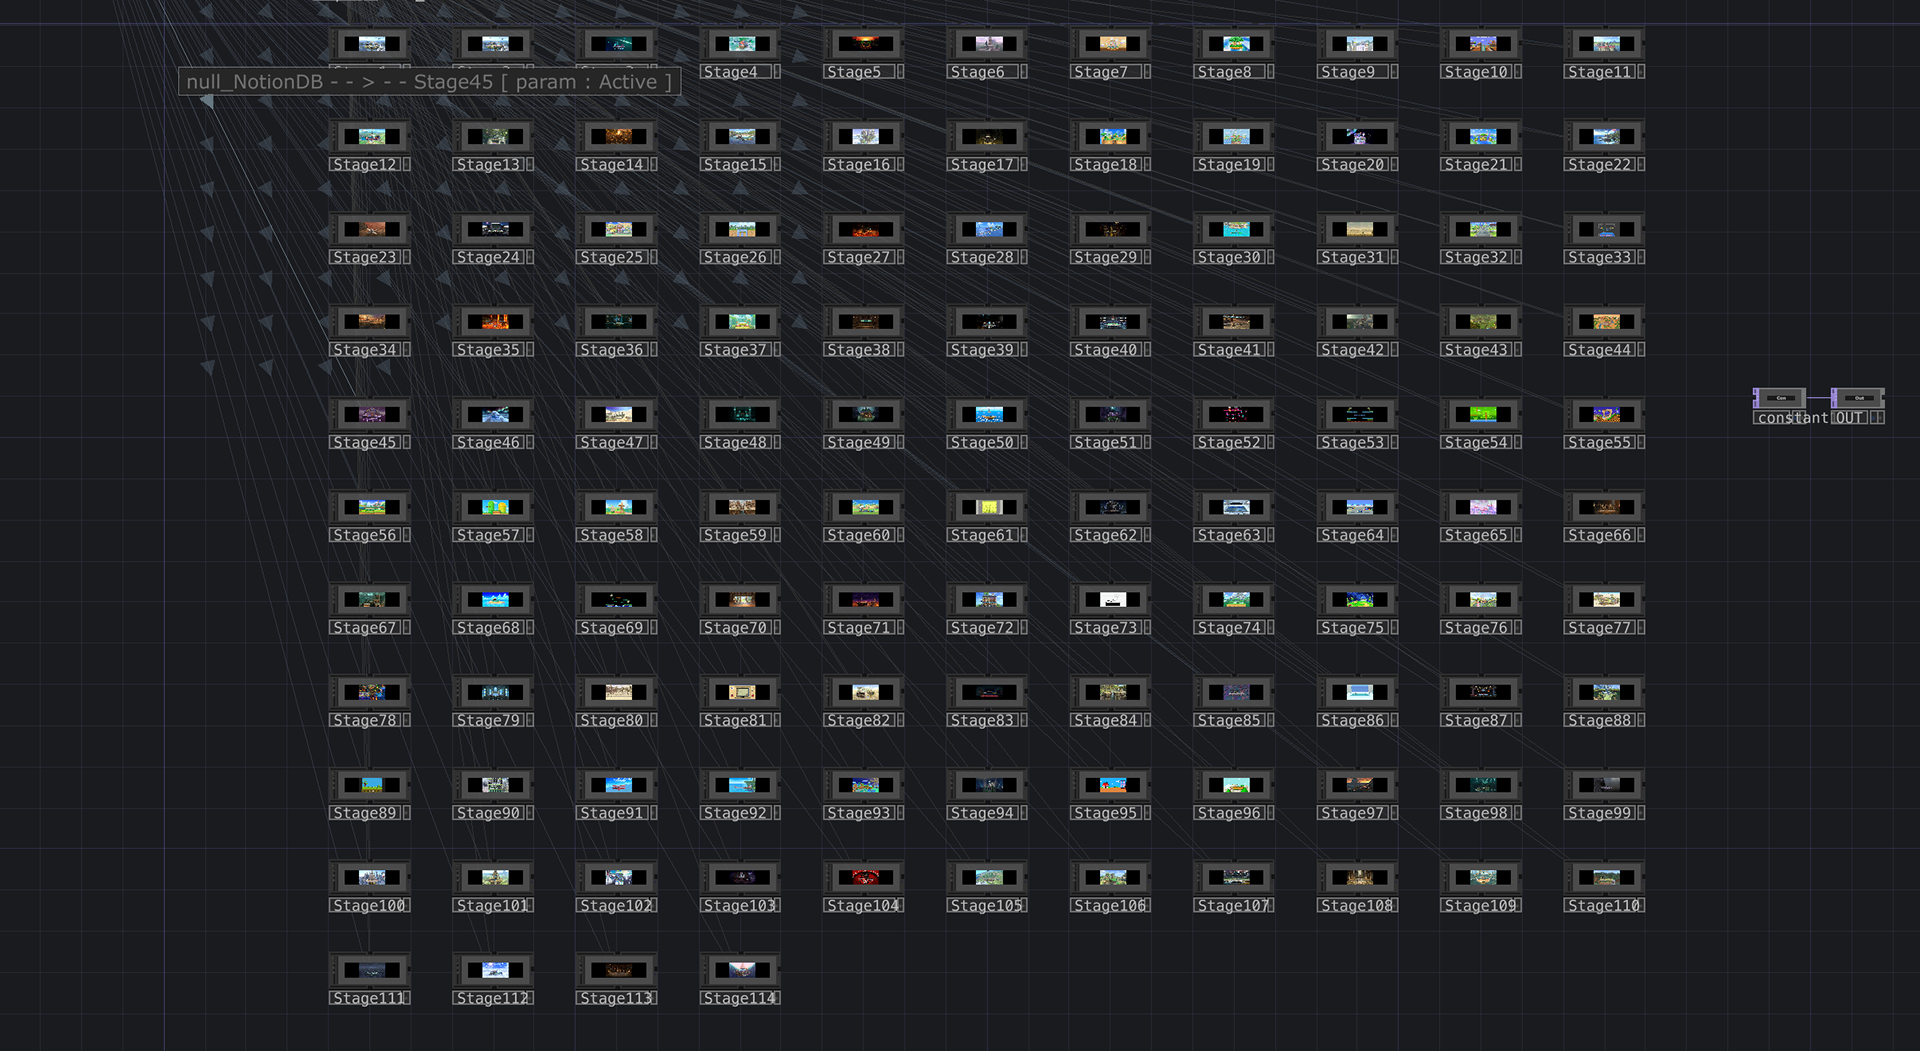The width and height of the screenshot is (1920, 1051).
Task: Click the Stage99 name label
Action: 1599,813
